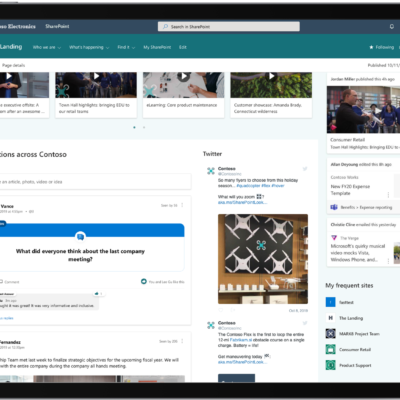This screenshot has height=400, width=400.
Task: Click the 'Seen by' count on Vance's post
Action: click(x=169, y=205)
